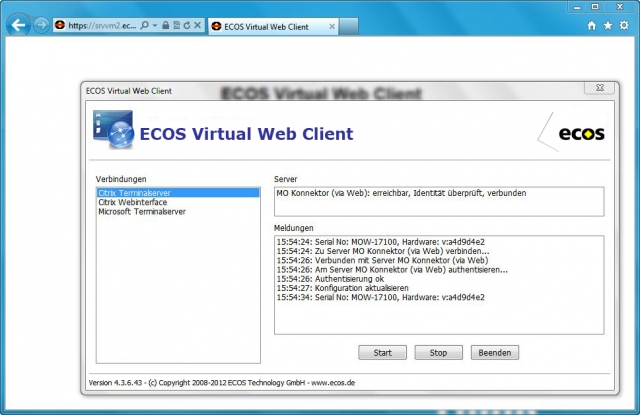This screenshot has width=640, height=415.
Task: Click the ECOS globe monitor logo
Action: [x=113, y=130]
